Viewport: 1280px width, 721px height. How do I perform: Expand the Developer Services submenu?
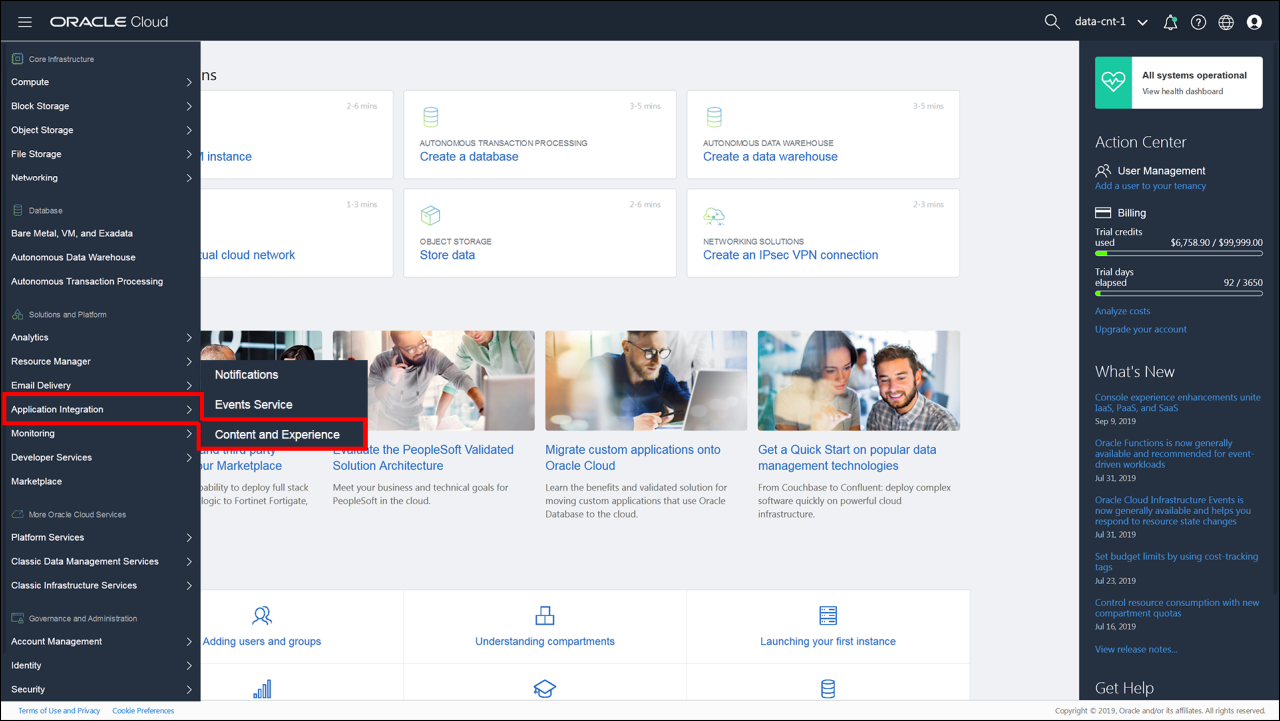(x=100, y=457)
